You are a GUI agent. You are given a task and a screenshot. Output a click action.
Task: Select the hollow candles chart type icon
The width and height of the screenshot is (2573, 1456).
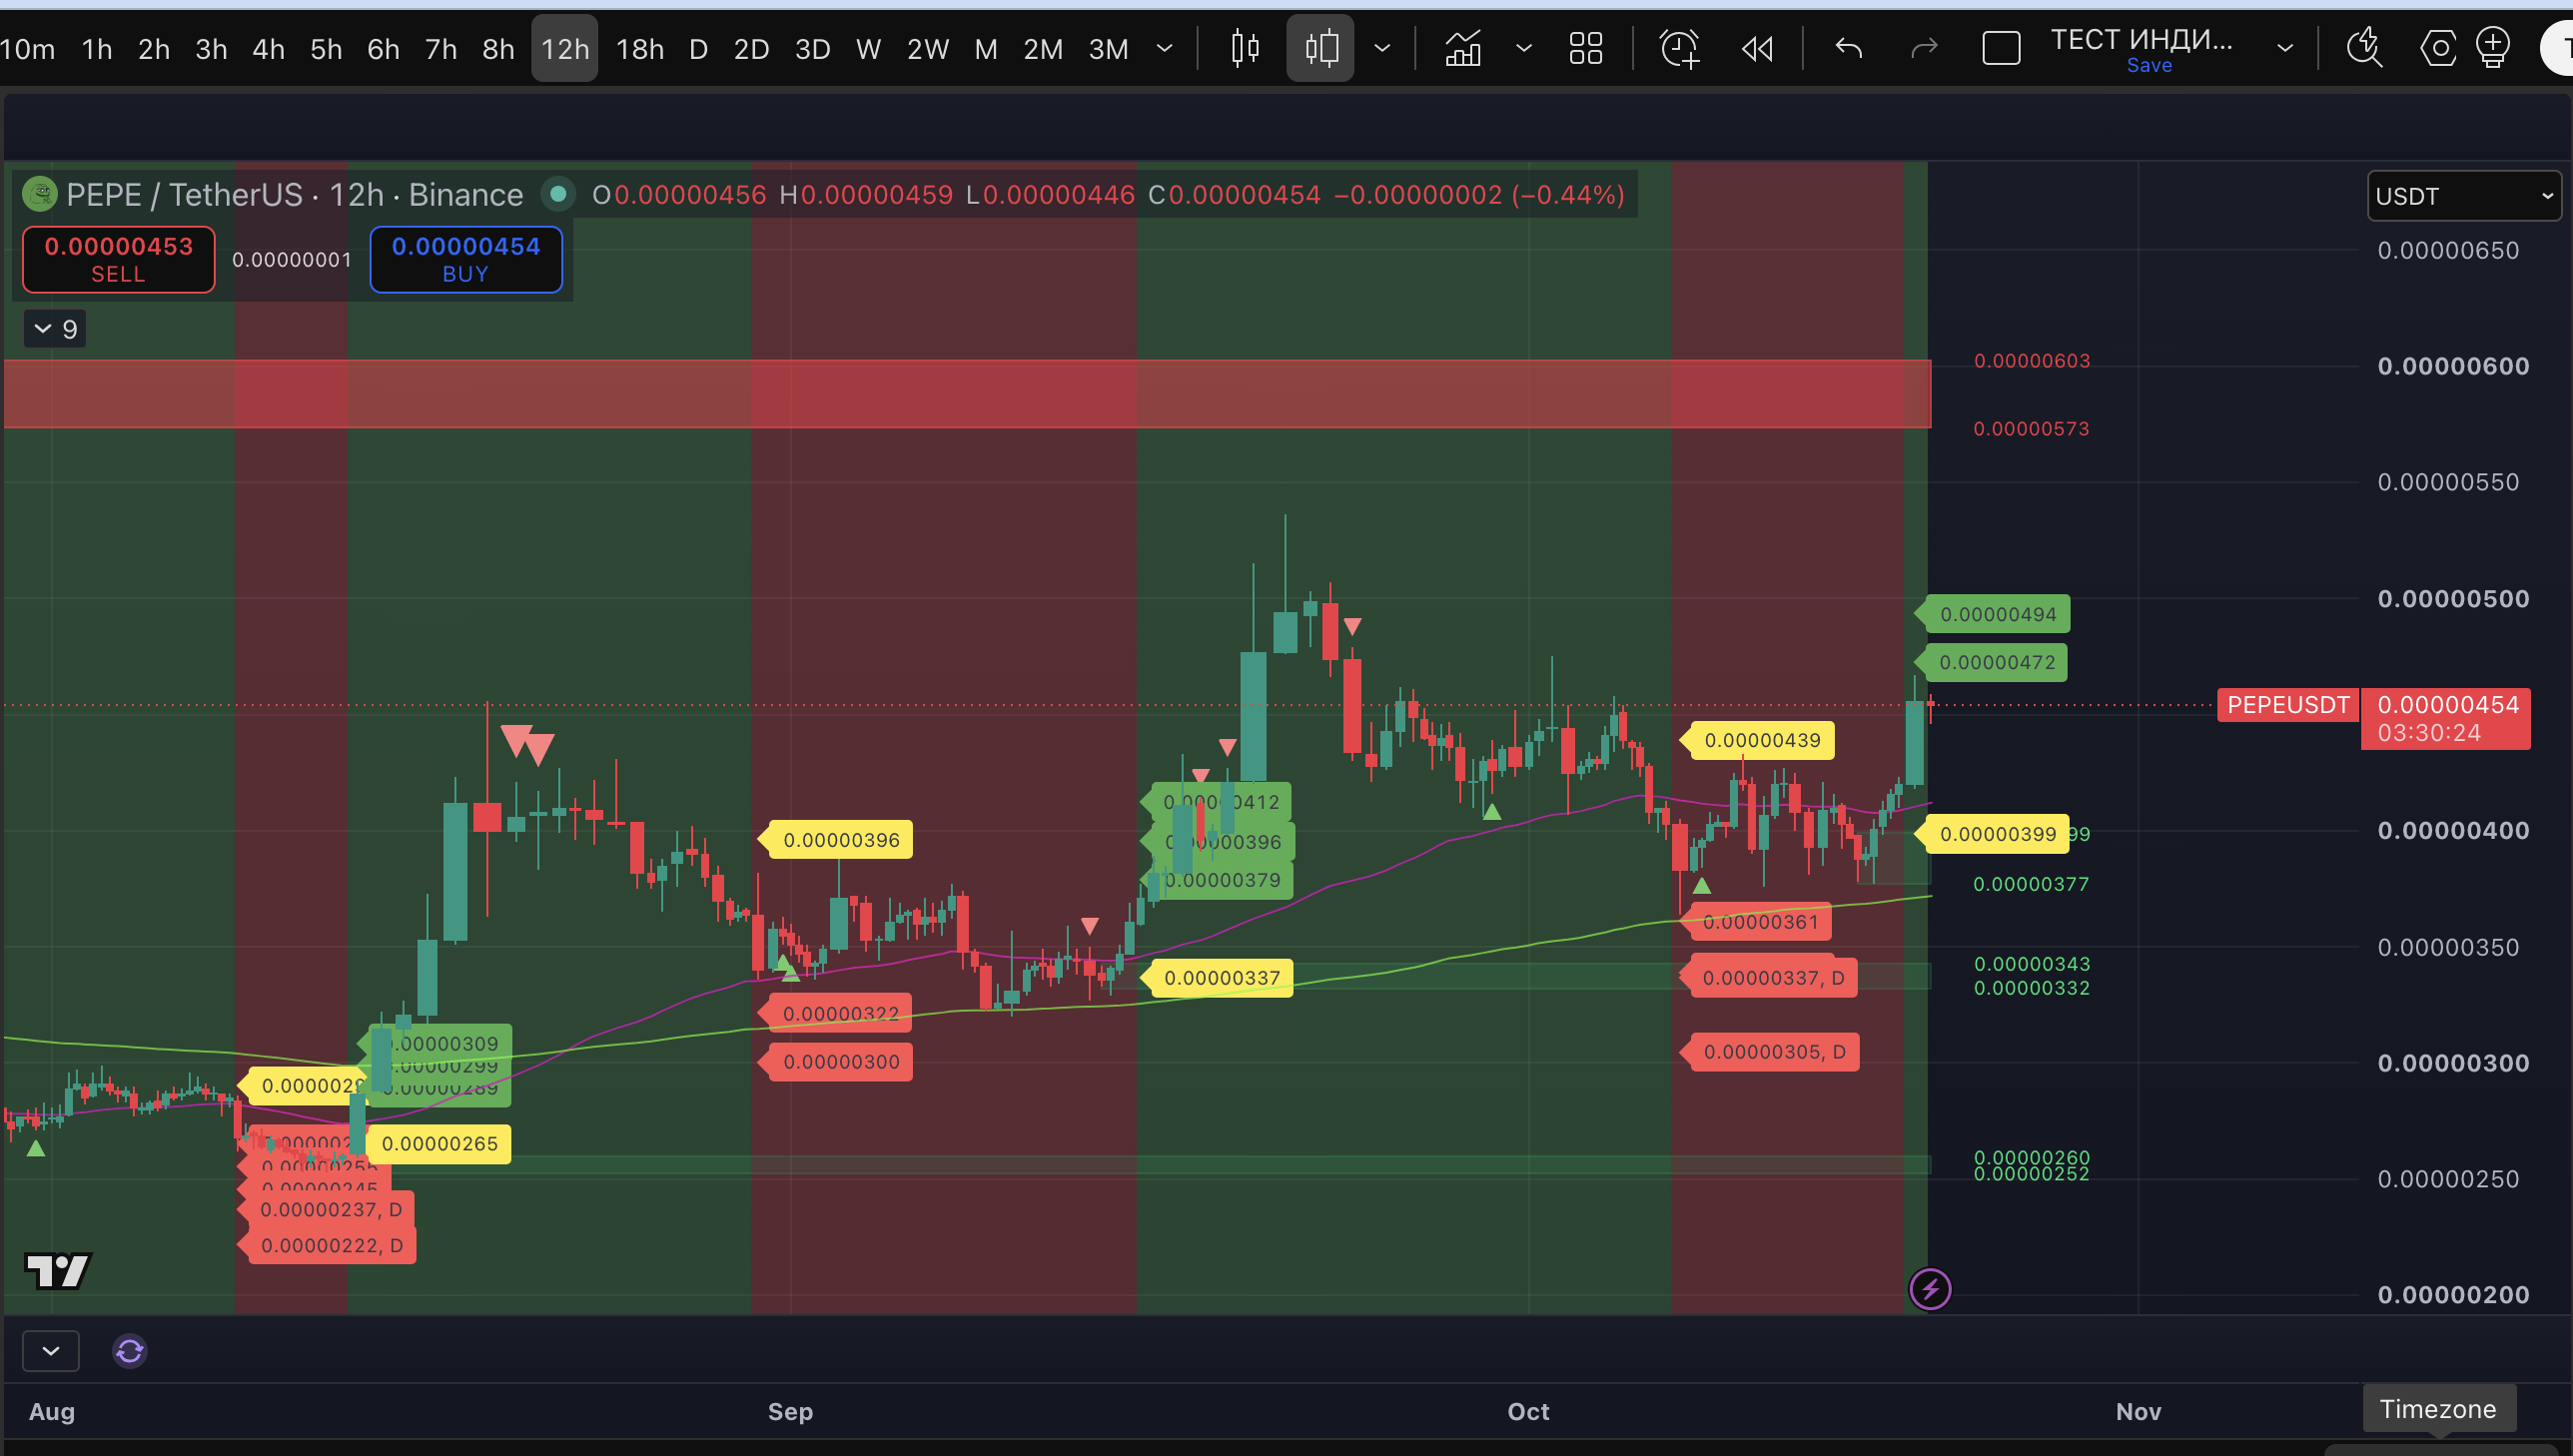pos(1320,48)
